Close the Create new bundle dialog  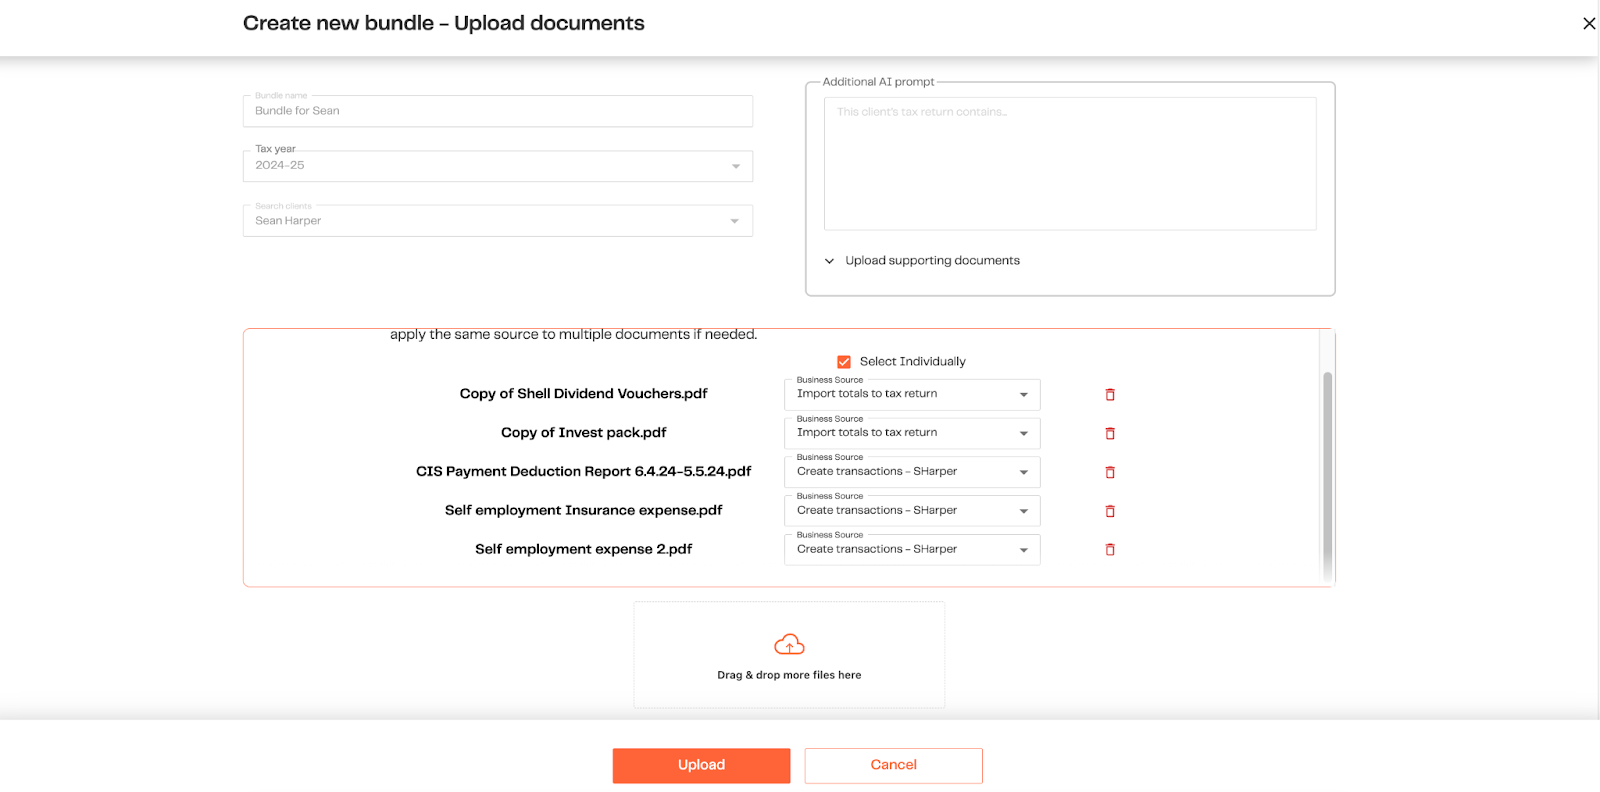pos(1589,23)
